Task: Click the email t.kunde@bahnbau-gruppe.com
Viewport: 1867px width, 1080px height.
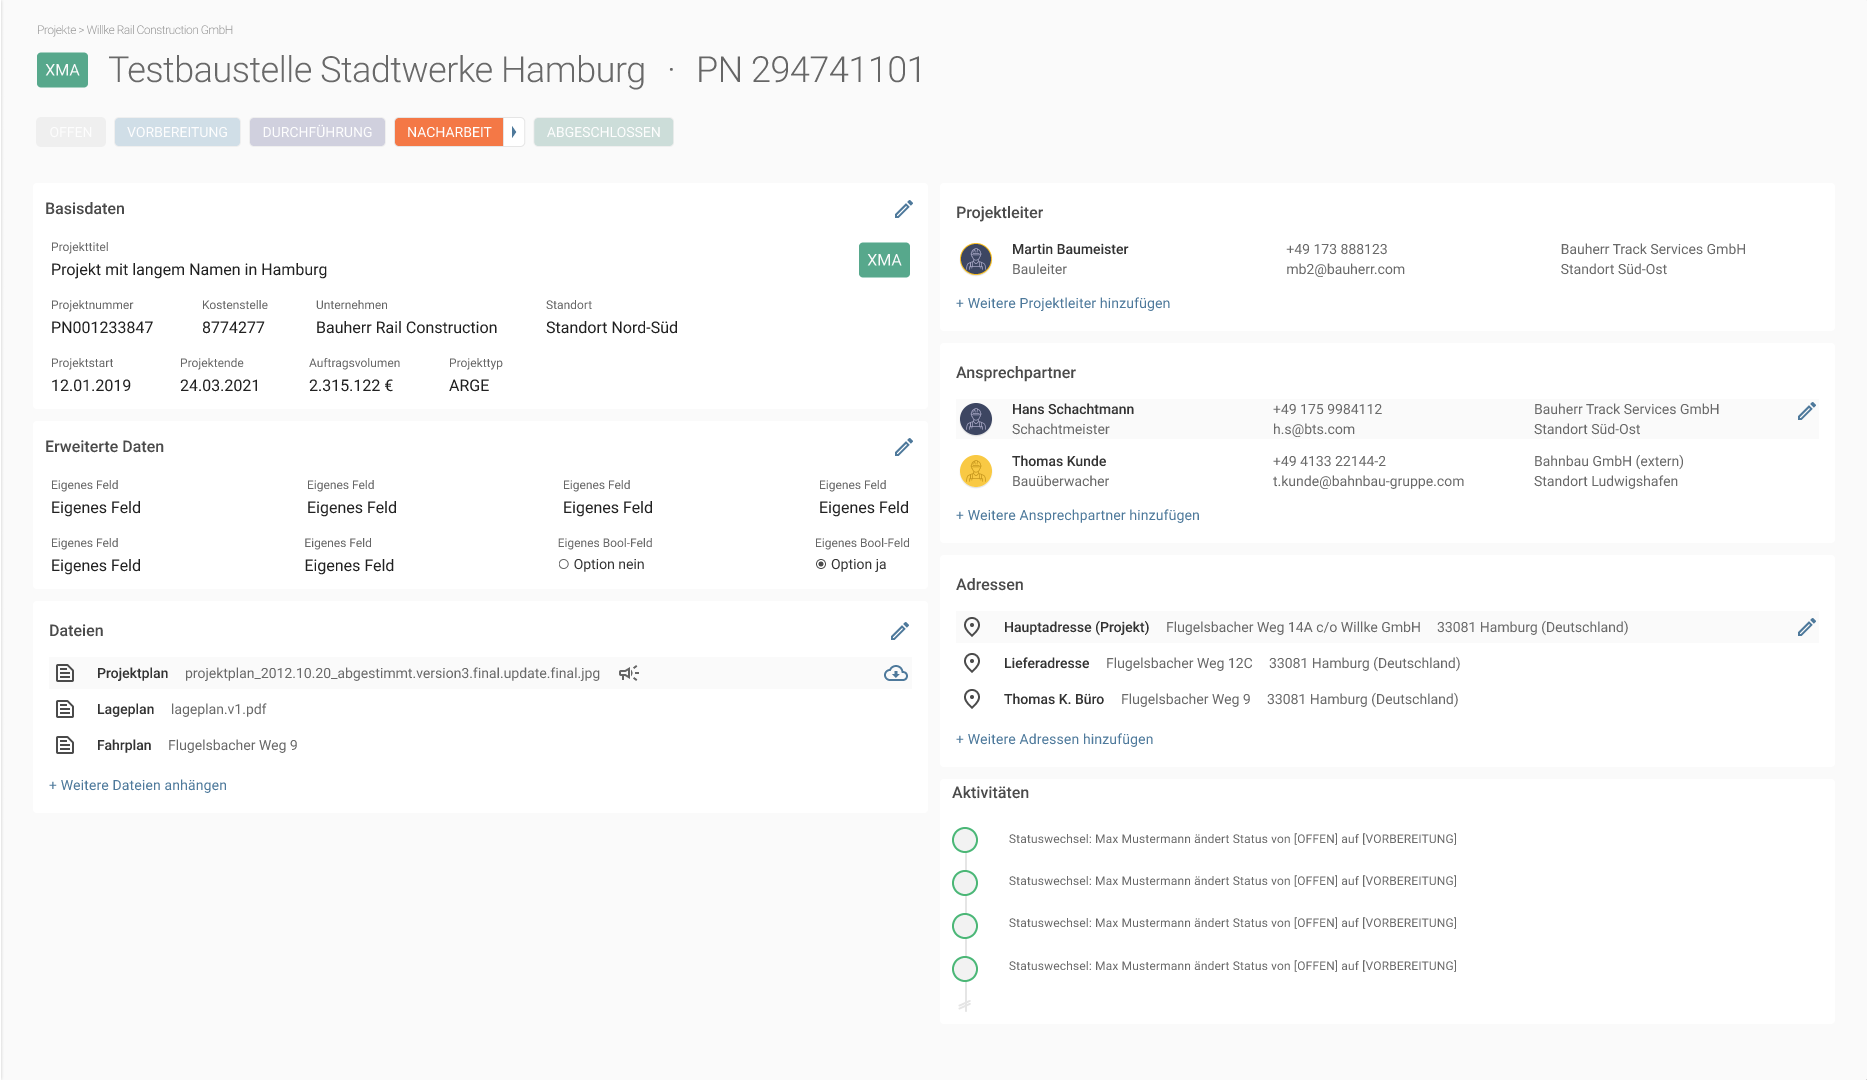Action: coord(1369,481)
